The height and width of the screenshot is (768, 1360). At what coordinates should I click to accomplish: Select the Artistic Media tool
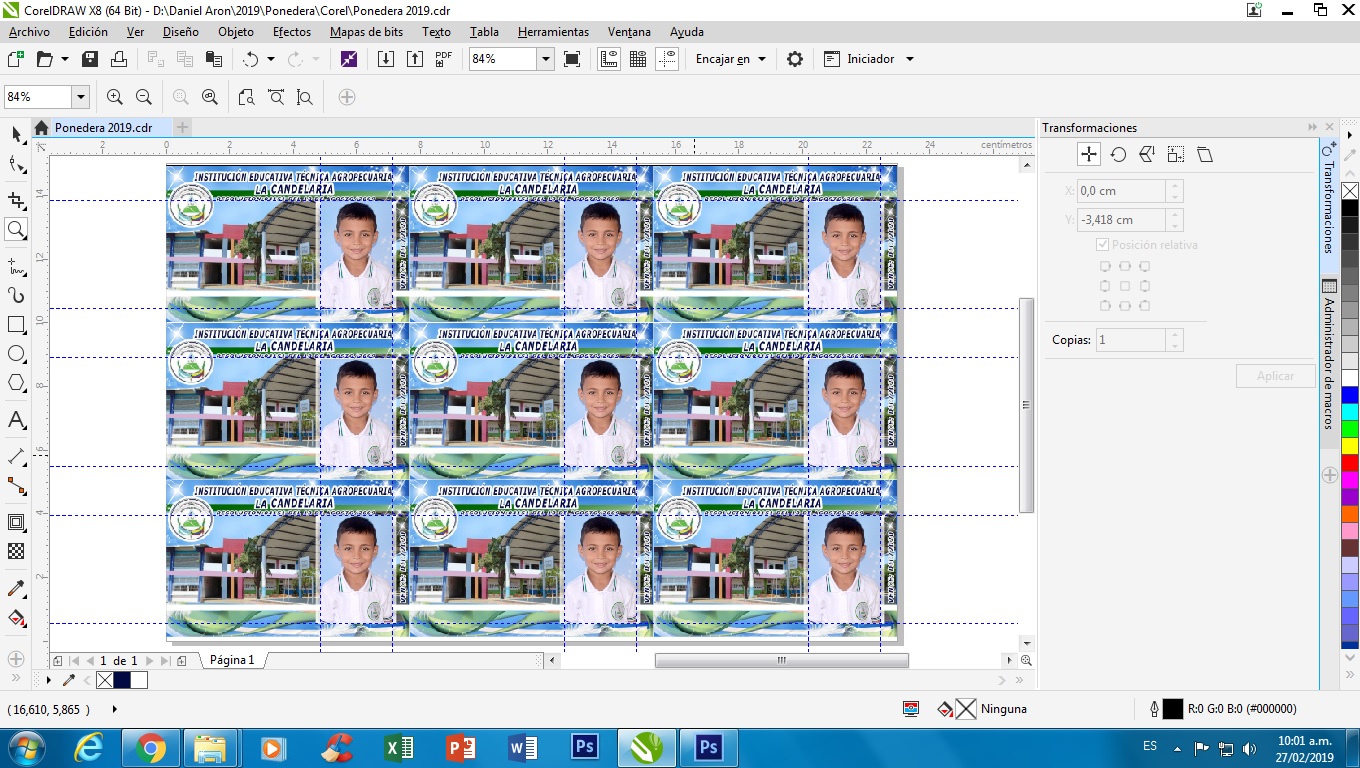click(17, 296)
